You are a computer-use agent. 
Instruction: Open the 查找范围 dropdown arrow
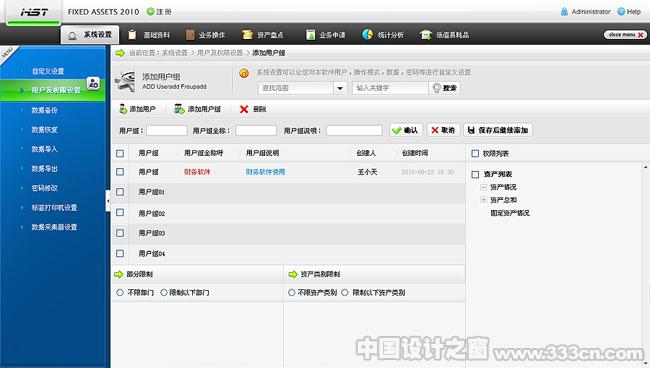click(x=340, y=88)
